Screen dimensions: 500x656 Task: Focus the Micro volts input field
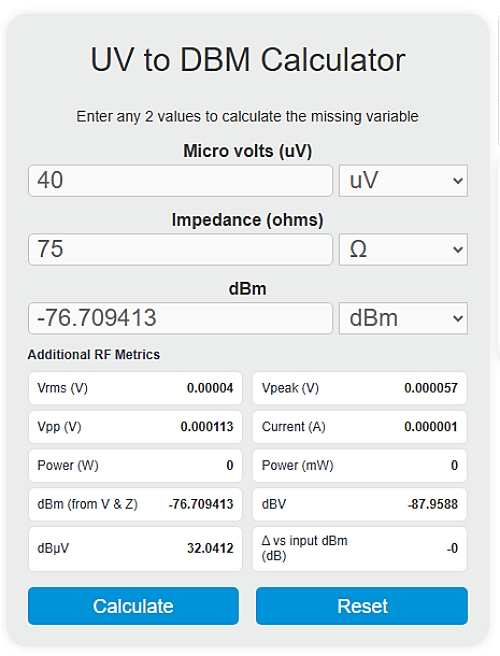pyautogui.click(x=180, y=181)
